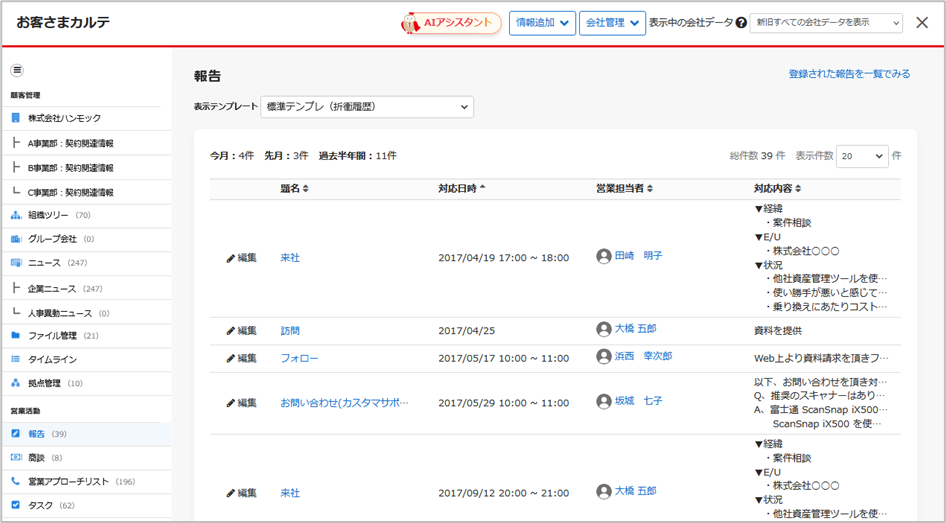The width and height of the screenshot is (946, 523).
Task: Open the AIアシスタント button
Action: tap(451, 23)
